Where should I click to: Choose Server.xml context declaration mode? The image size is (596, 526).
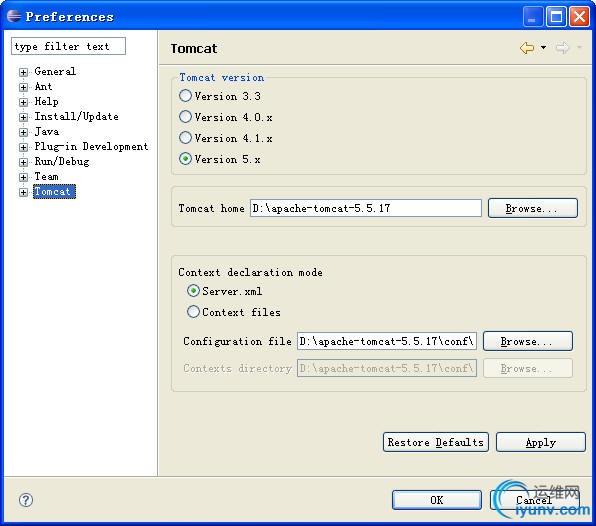pos(193,291)
